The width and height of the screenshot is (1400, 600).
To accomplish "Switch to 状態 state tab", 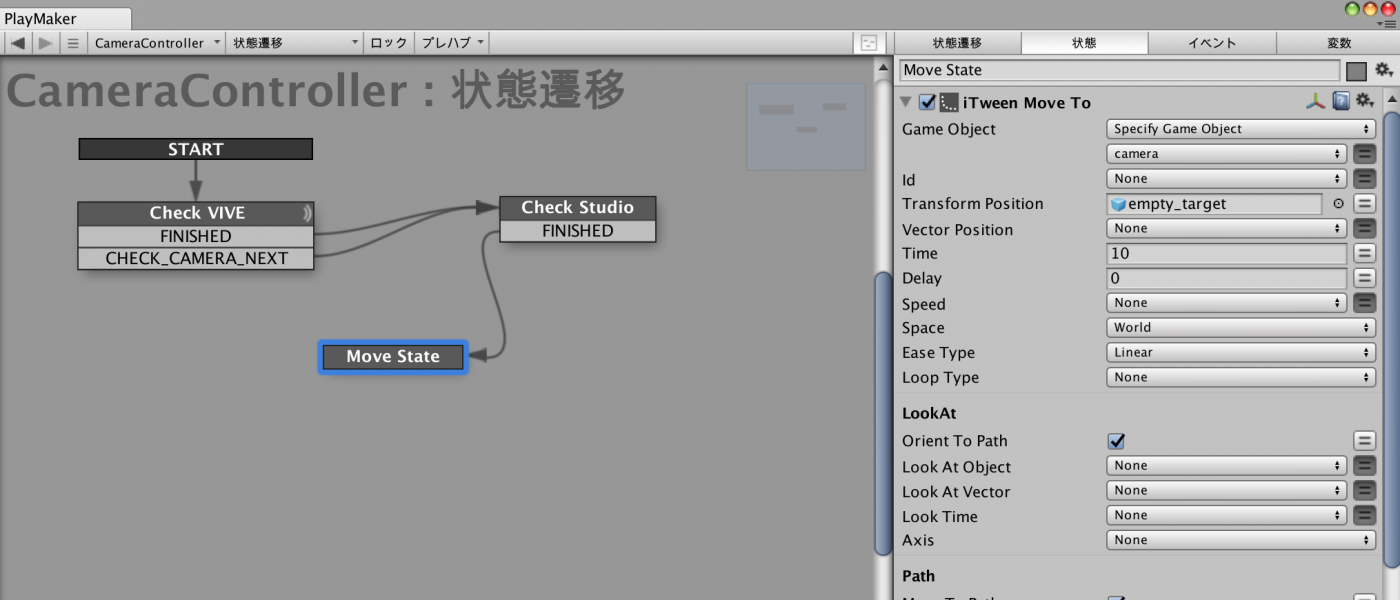I will coord(1084,43).
